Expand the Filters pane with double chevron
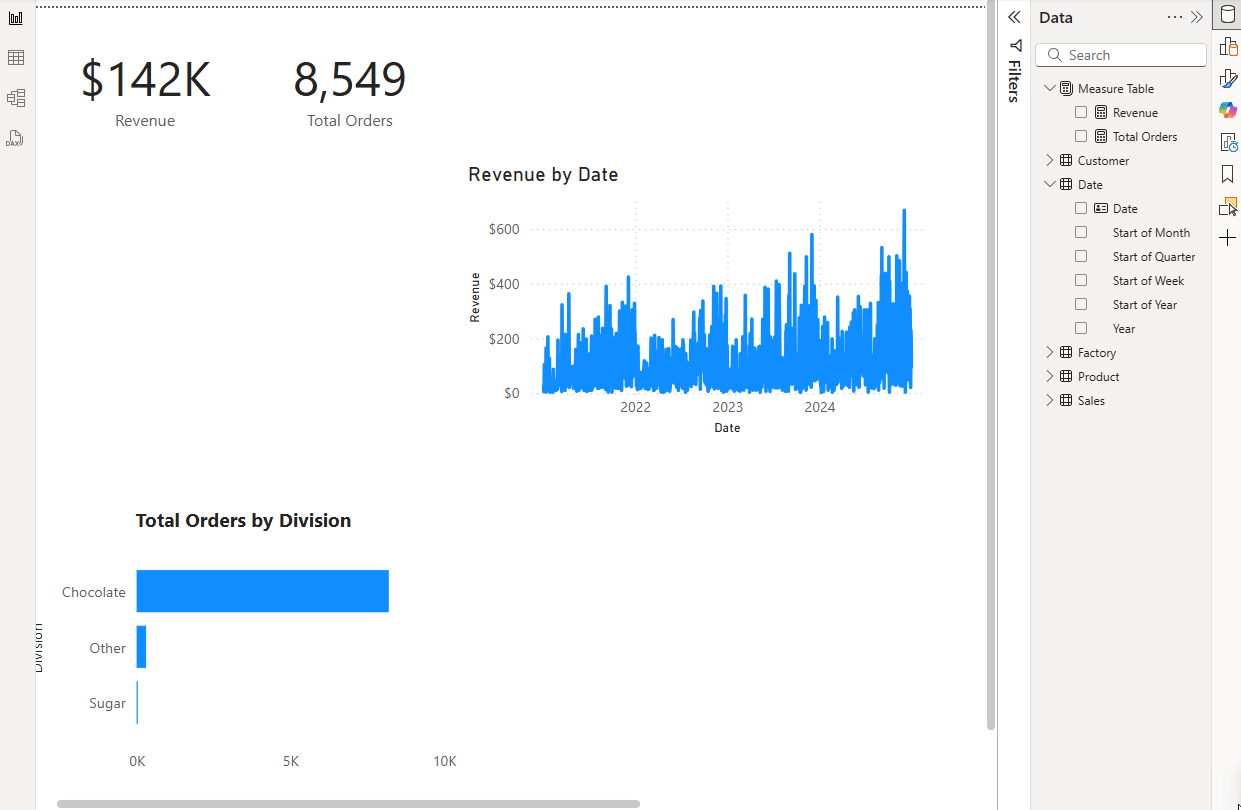 click(x=1014, y=17)
